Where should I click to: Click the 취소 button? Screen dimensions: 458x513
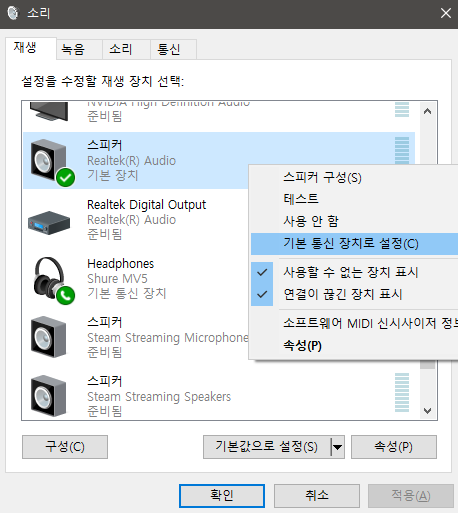(x=317, y=496)
